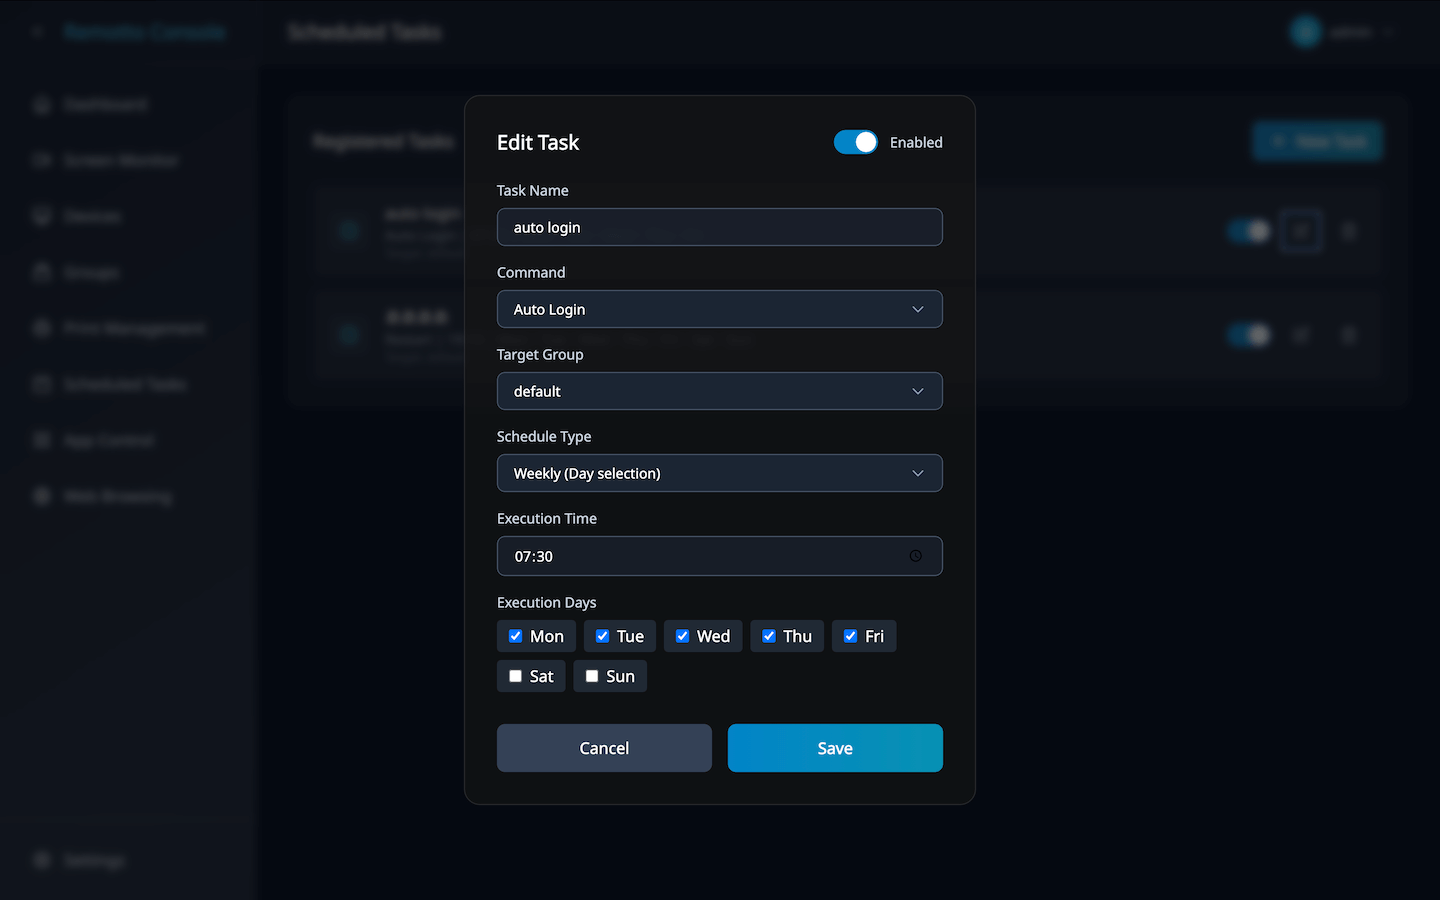Check the Sun execution day

592,676
